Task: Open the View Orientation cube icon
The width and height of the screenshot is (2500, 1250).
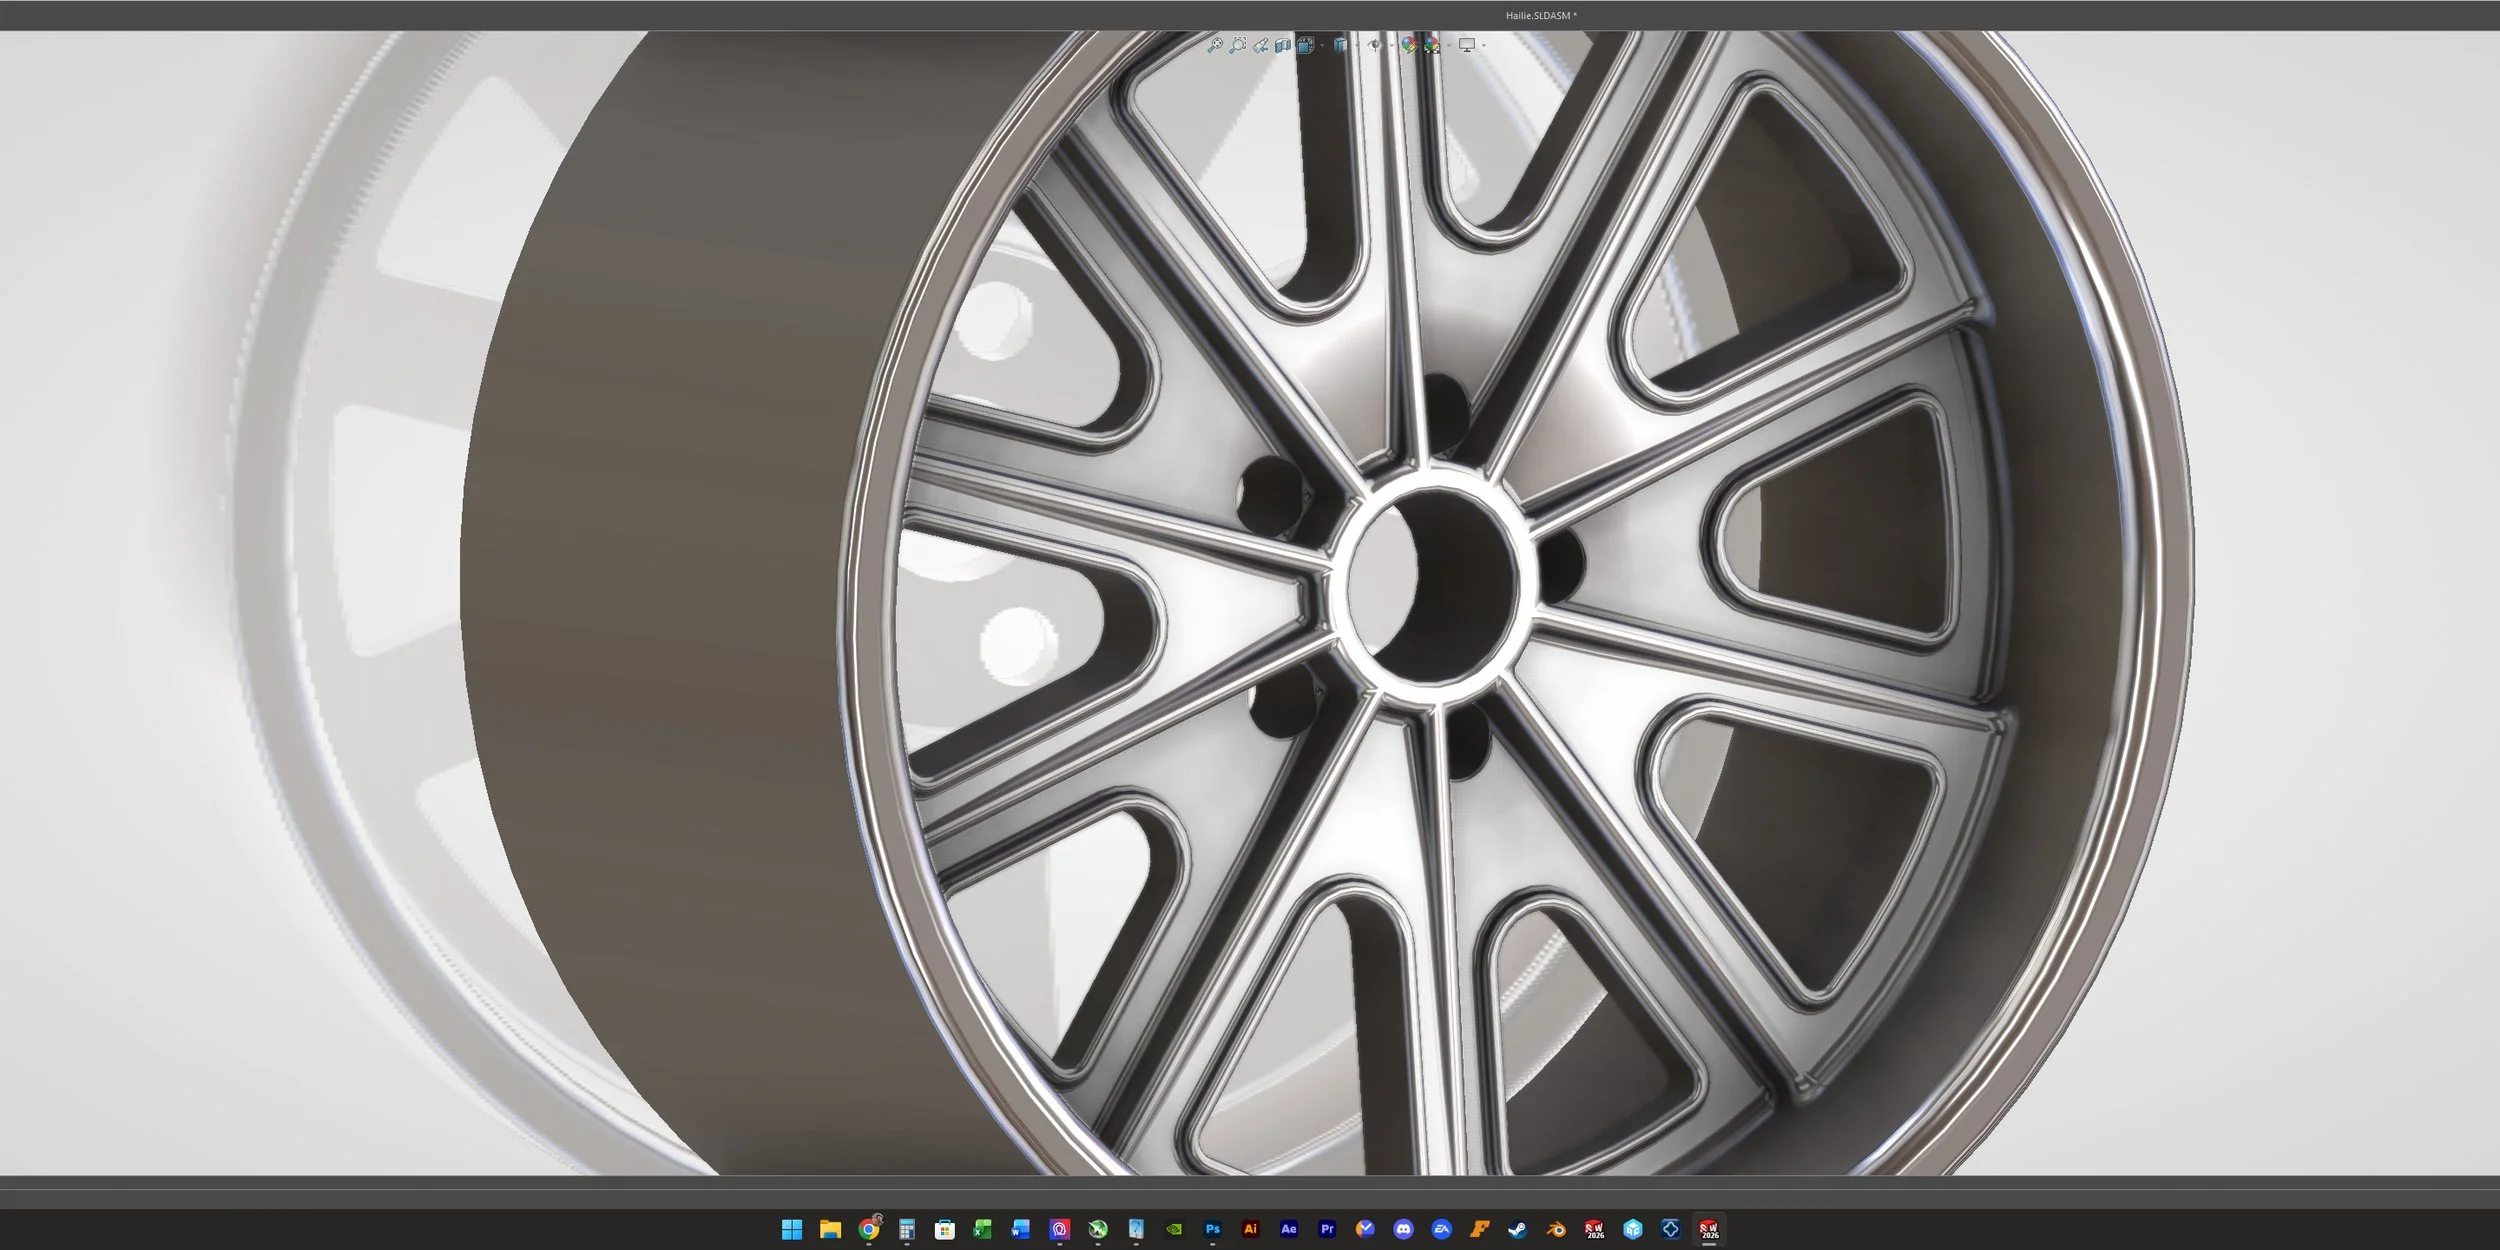Action: pyautogui.click(x=1306, y=45)
